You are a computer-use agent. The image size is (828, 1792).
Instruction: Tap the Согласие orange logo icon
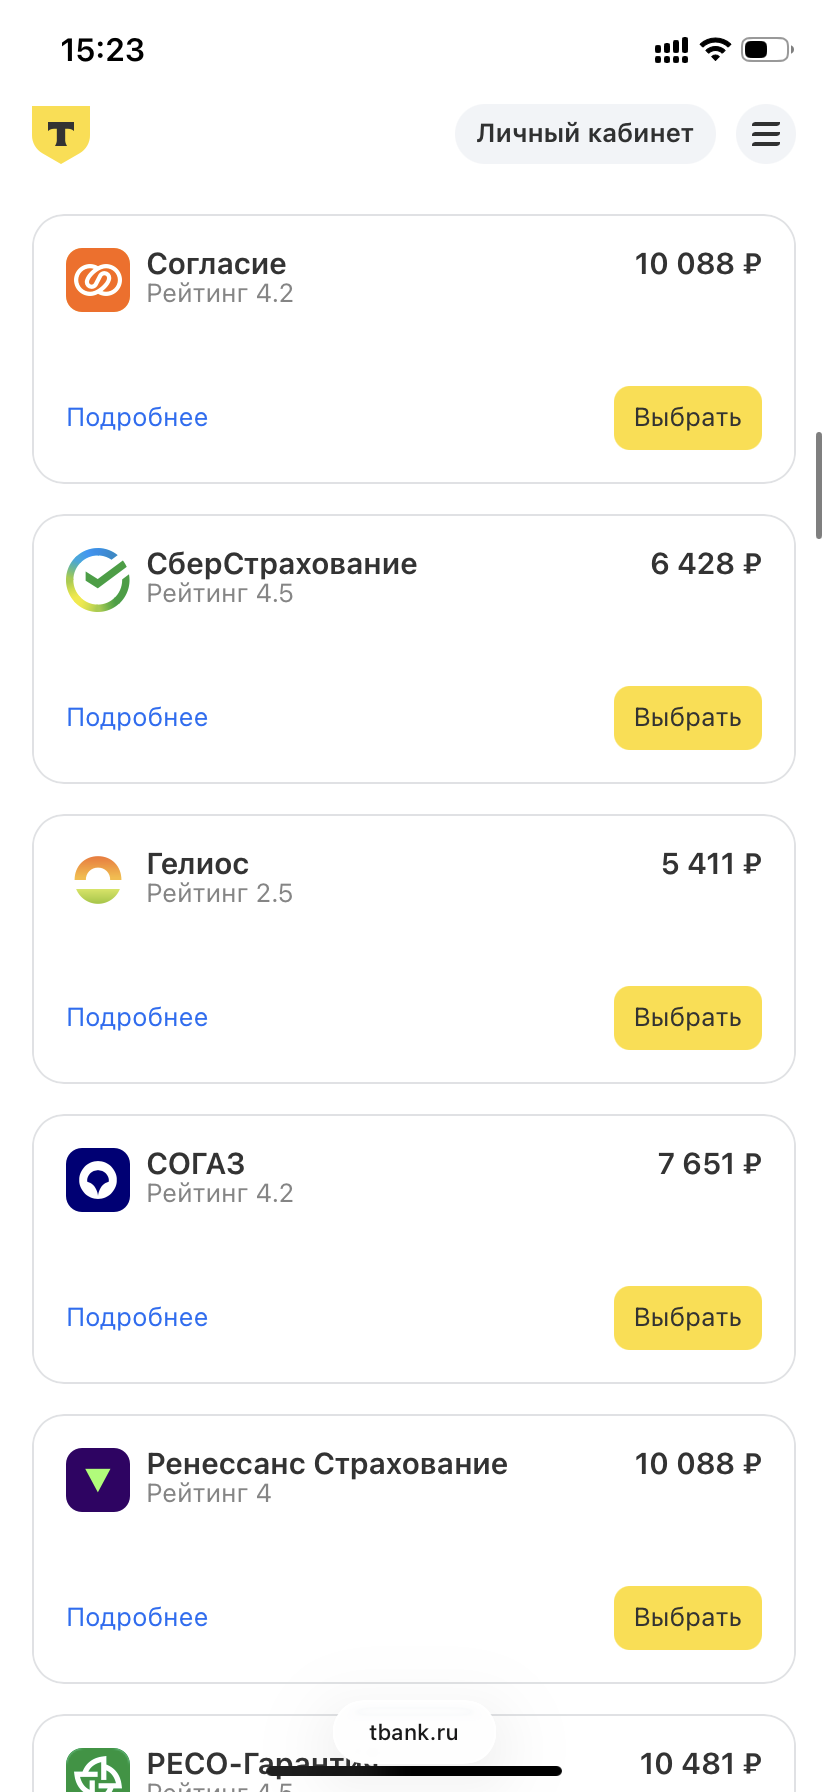[x=98, y=280]
